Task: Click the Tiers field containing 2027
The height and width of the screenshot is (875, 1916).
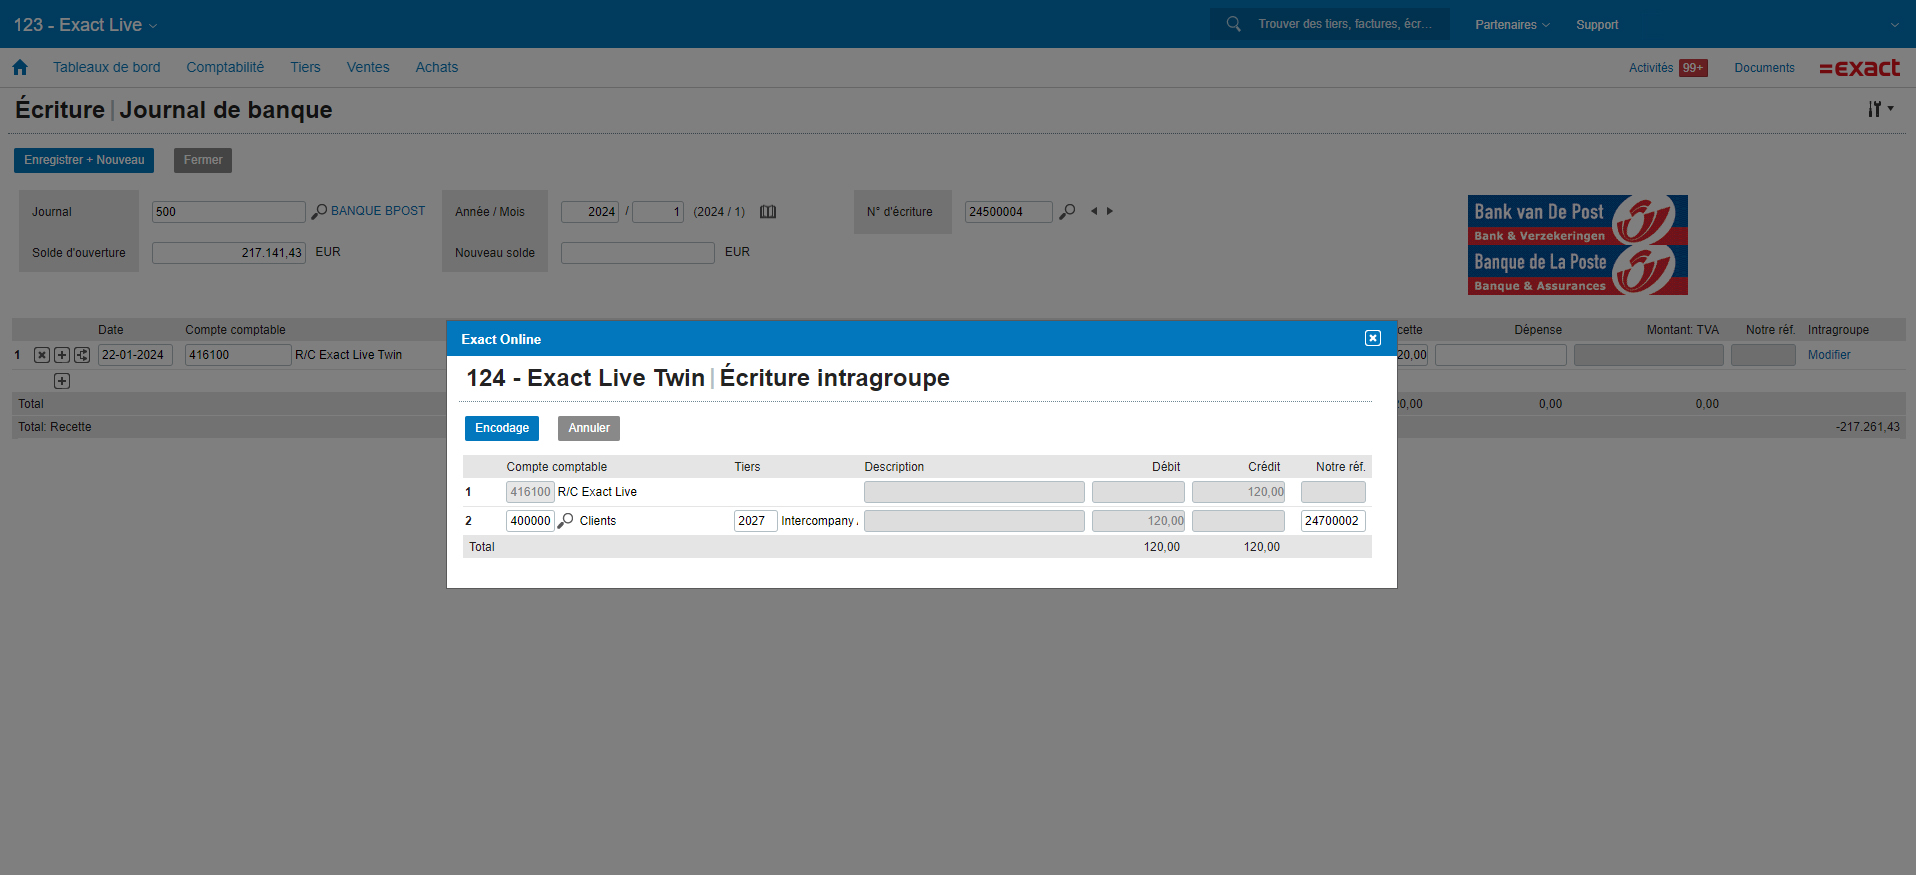Action: (755, 521)
